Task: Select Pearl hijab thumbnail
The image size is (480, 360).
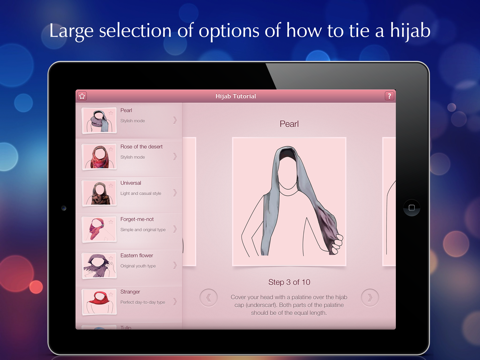Action: pyautogui.click(x=99, y=120)
